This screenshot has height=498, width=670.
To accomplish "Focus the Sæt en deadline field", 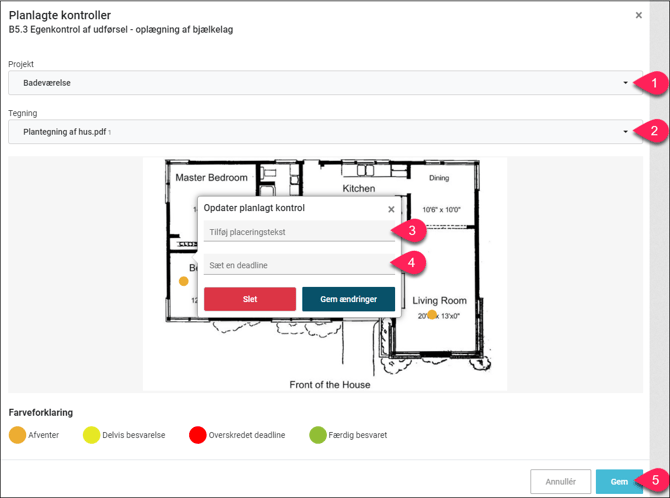I will pos(299,265).
